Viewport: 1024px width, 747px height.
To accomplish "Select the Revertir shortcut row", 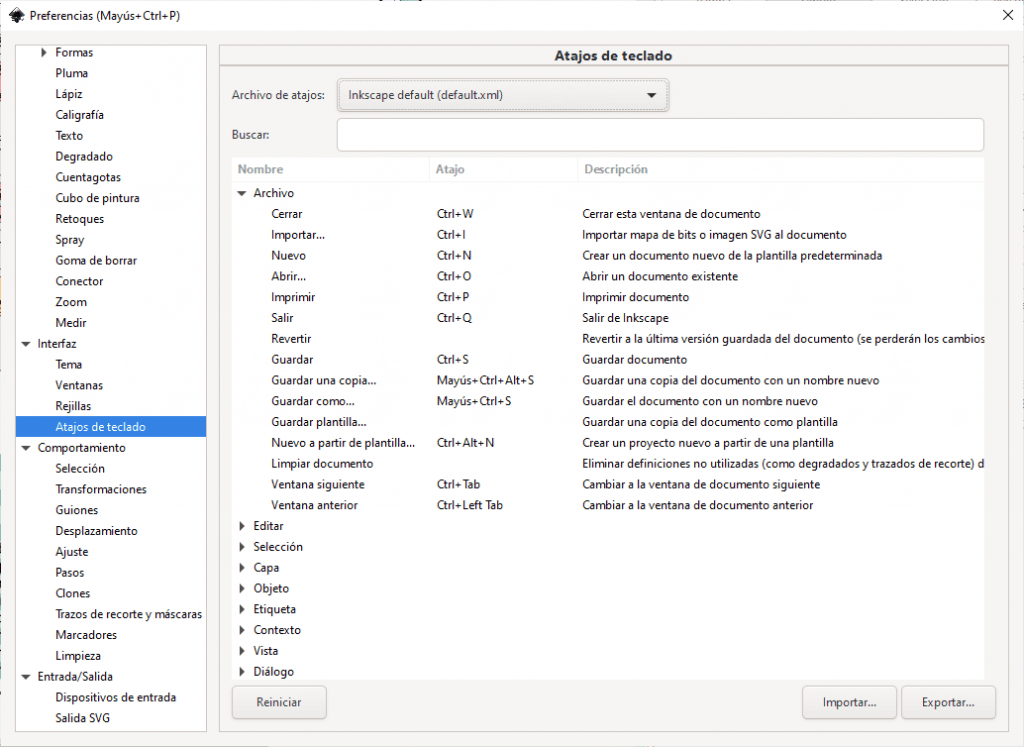I will pyautogui.click(x=608, y=339).
